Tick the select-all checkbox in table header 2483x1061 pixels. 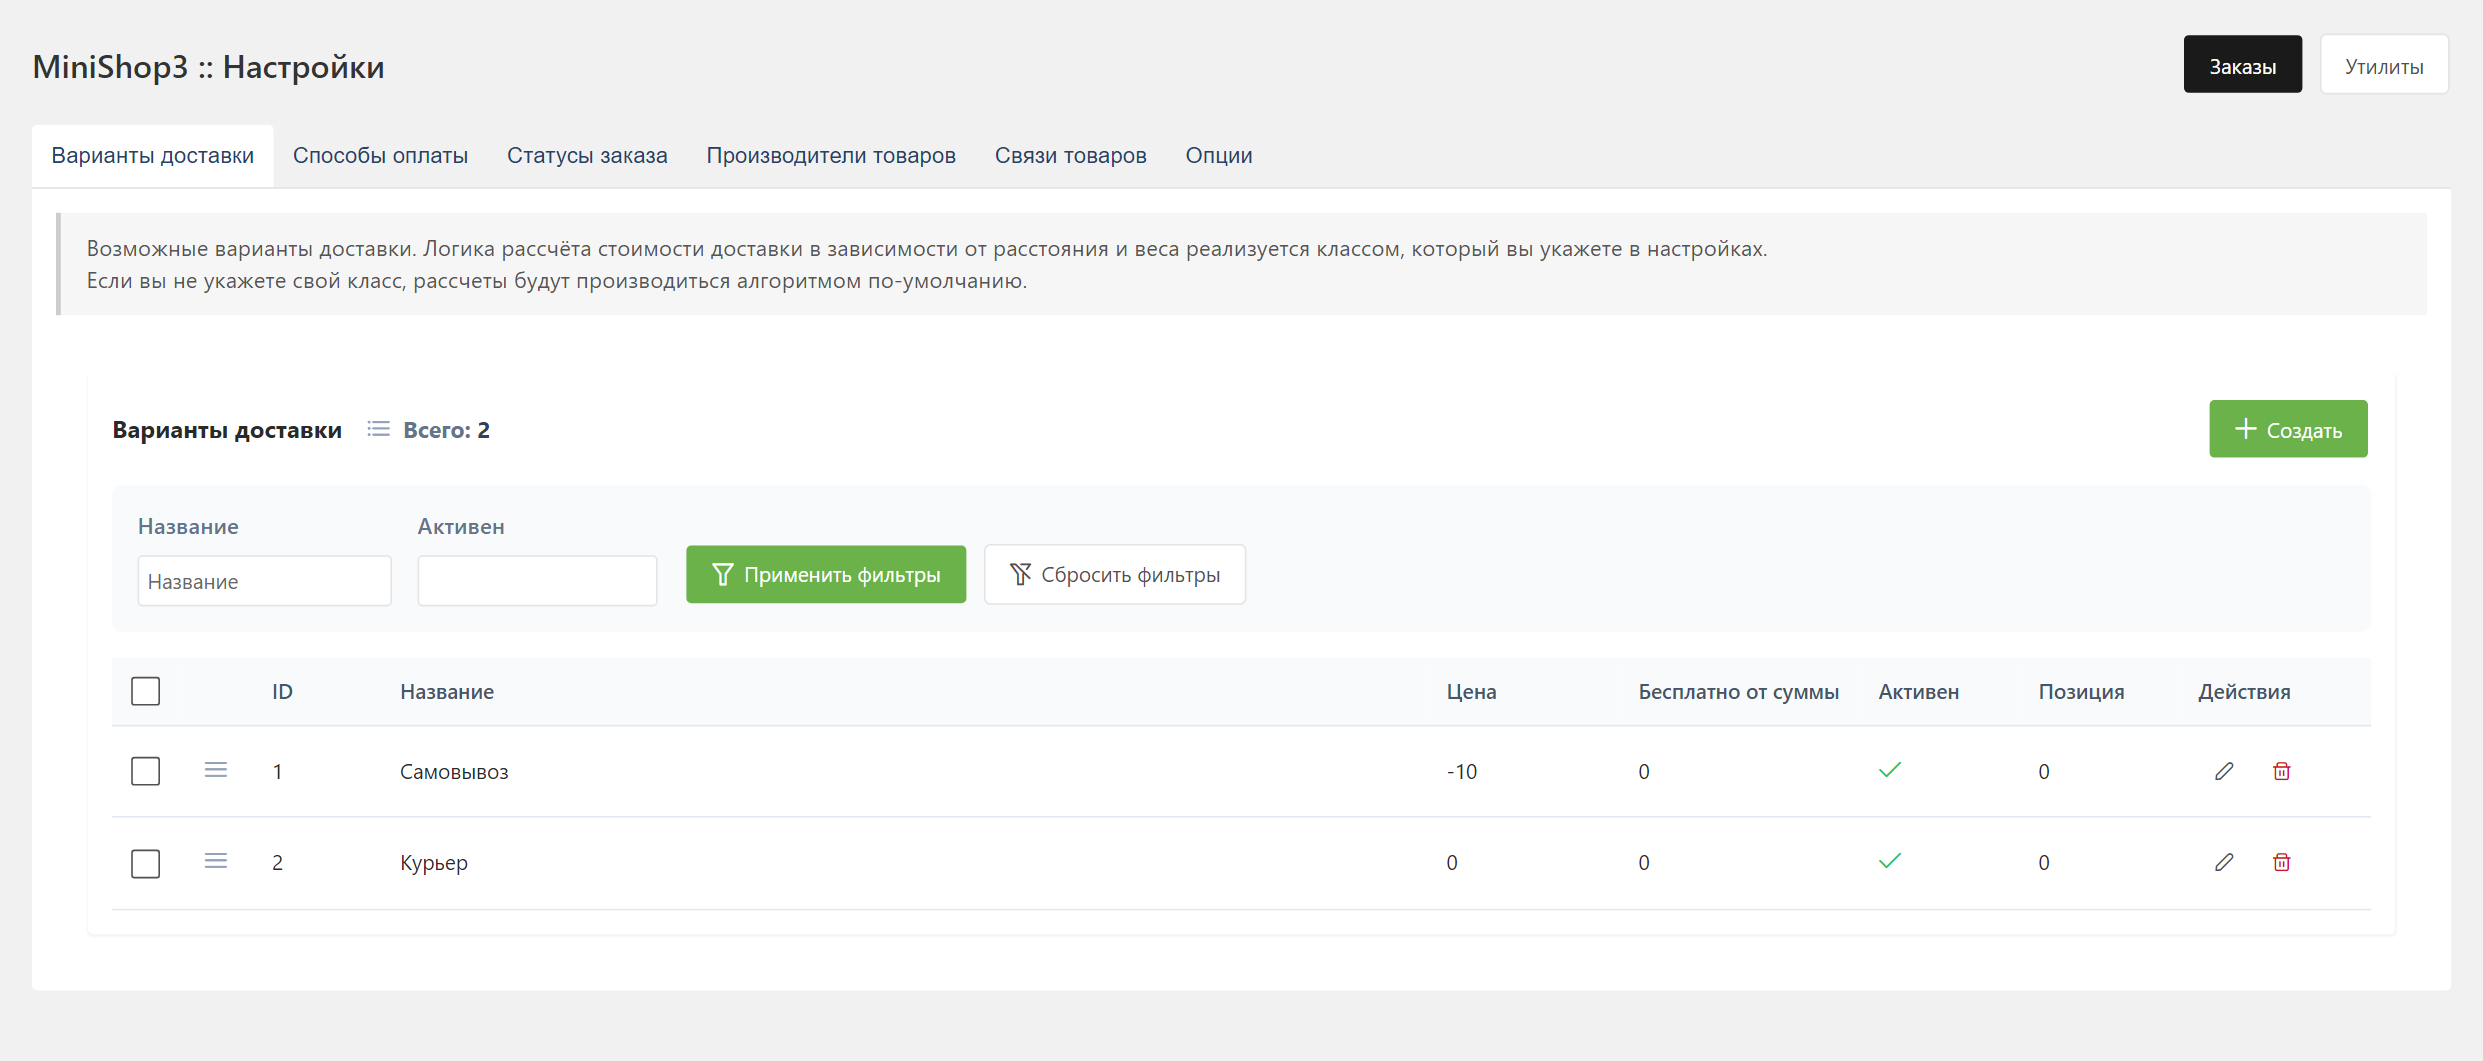click(x=146, y=691)
